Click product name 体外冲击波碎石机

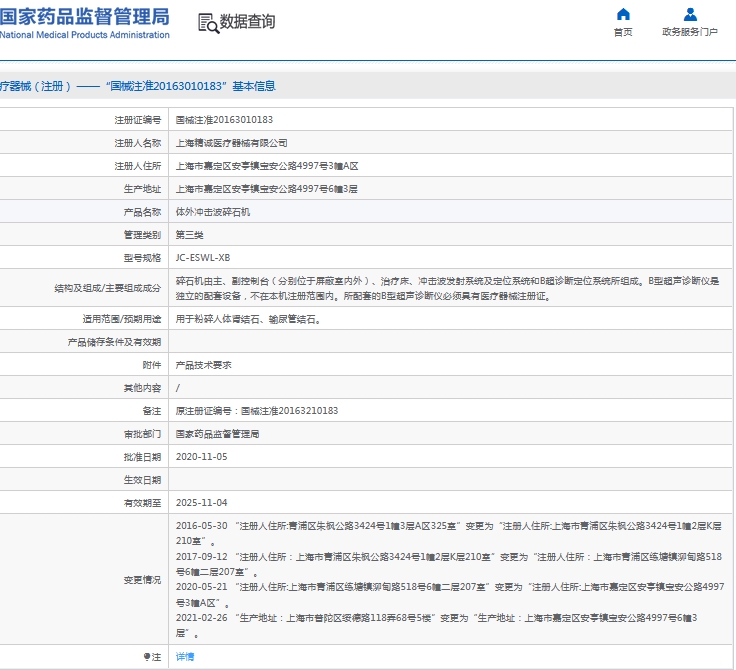pyautogui.click(x=213, y=212)
